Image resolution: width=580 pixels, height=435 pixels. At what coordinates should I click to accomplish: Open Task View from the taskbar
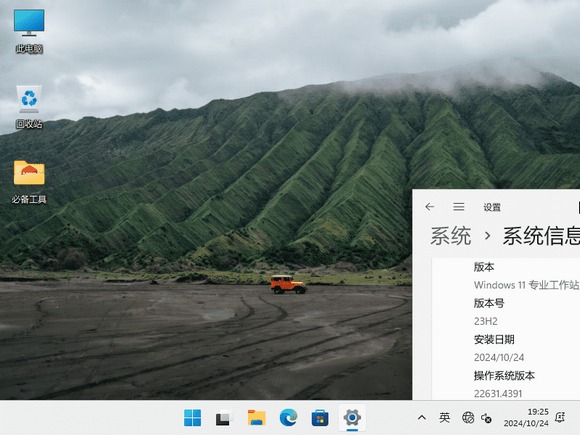pos(224,418)
